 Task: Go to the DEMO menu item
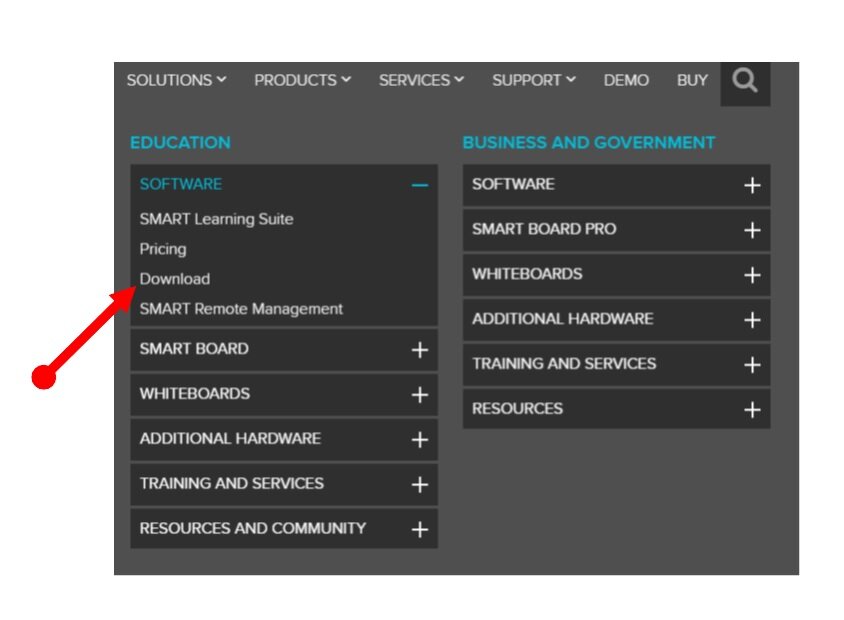point(626,81)
